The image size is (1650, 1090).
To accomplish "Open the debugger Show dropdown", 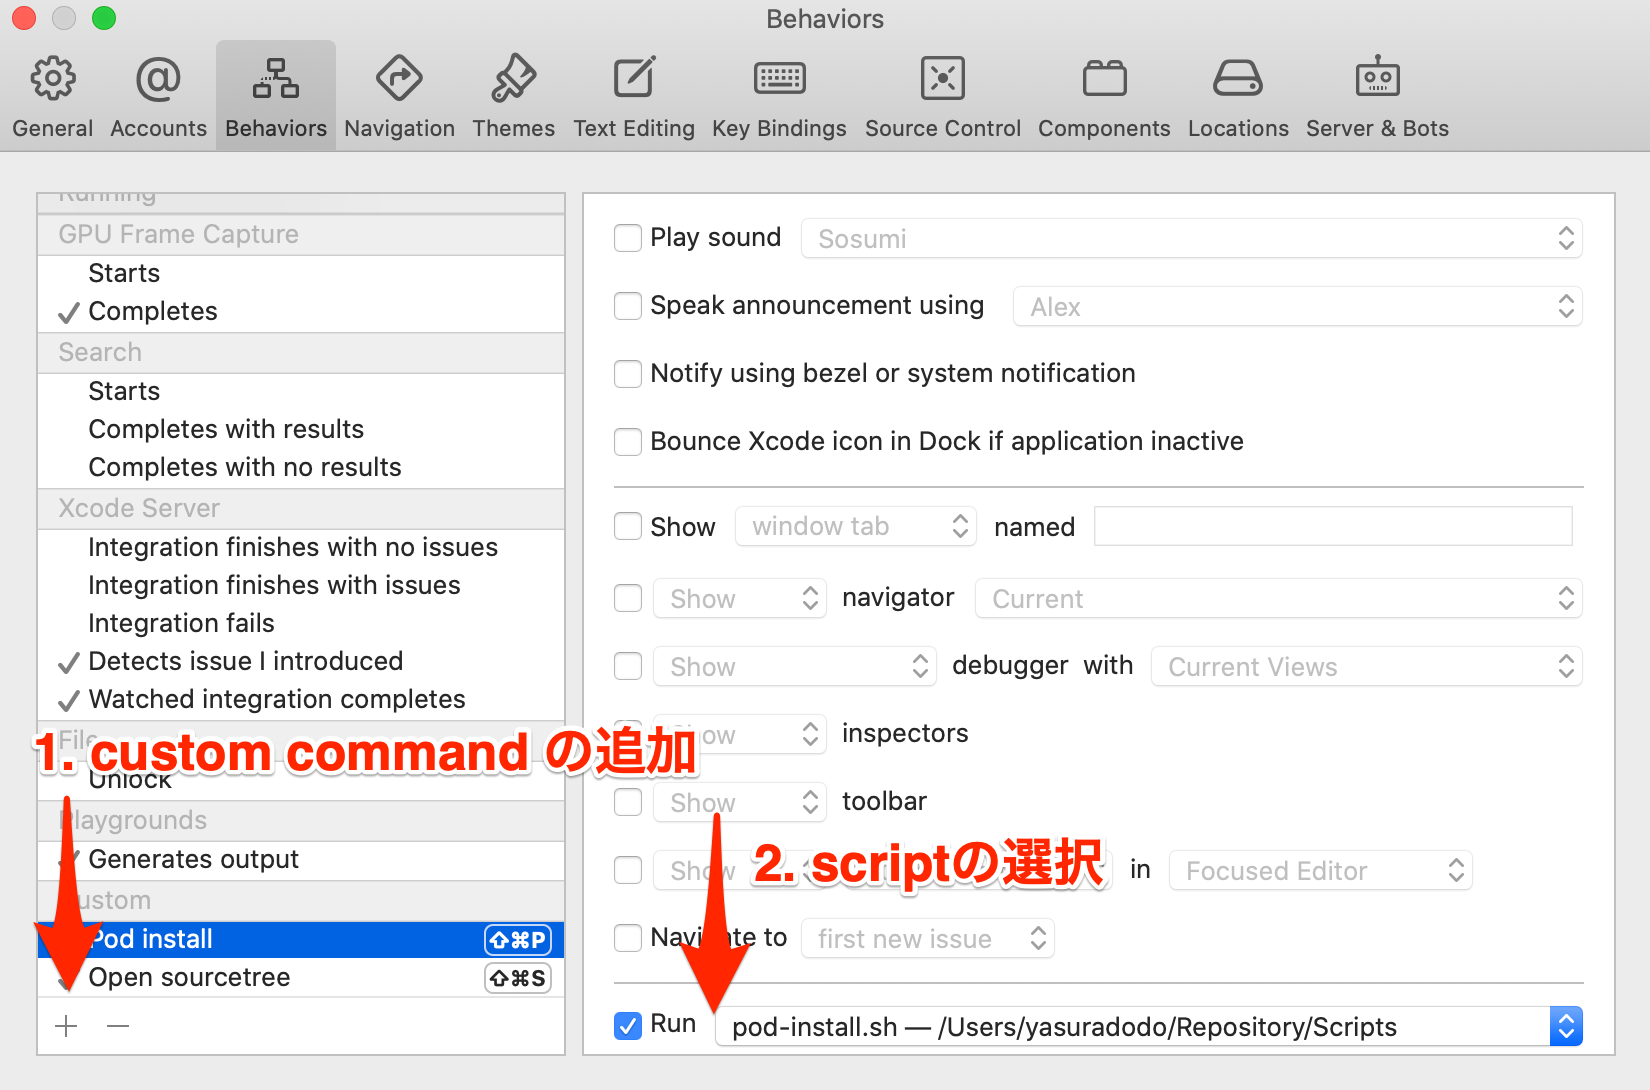I will pyautogui.click(x=795, y=666).
